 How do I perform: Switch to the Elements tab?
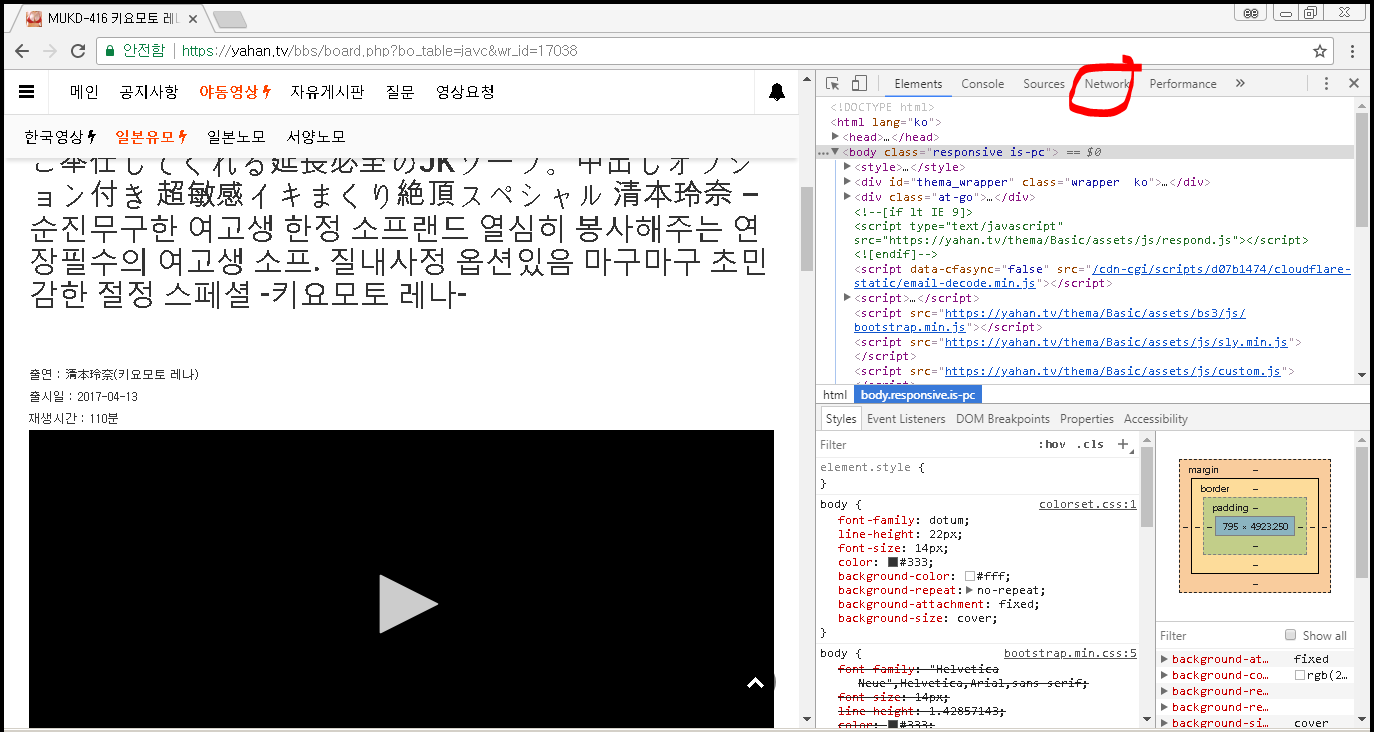click(918, 84)
